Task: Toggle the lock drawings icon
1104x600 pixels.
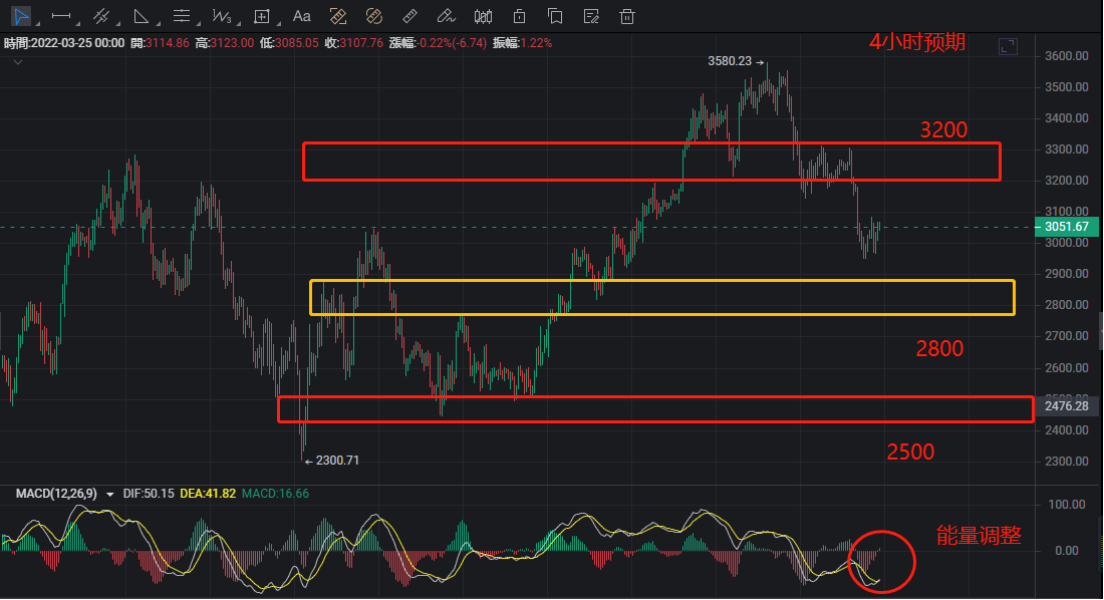Action: click(519, 16)
